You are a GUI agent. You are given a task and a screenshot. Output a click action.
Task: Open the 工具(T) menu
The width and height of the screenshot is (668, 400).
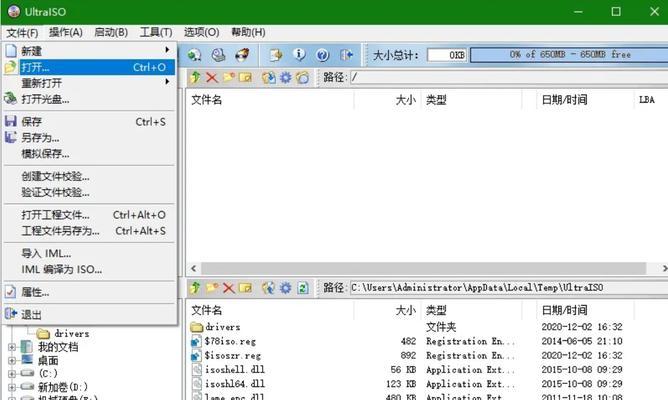[x=156, y=32]
